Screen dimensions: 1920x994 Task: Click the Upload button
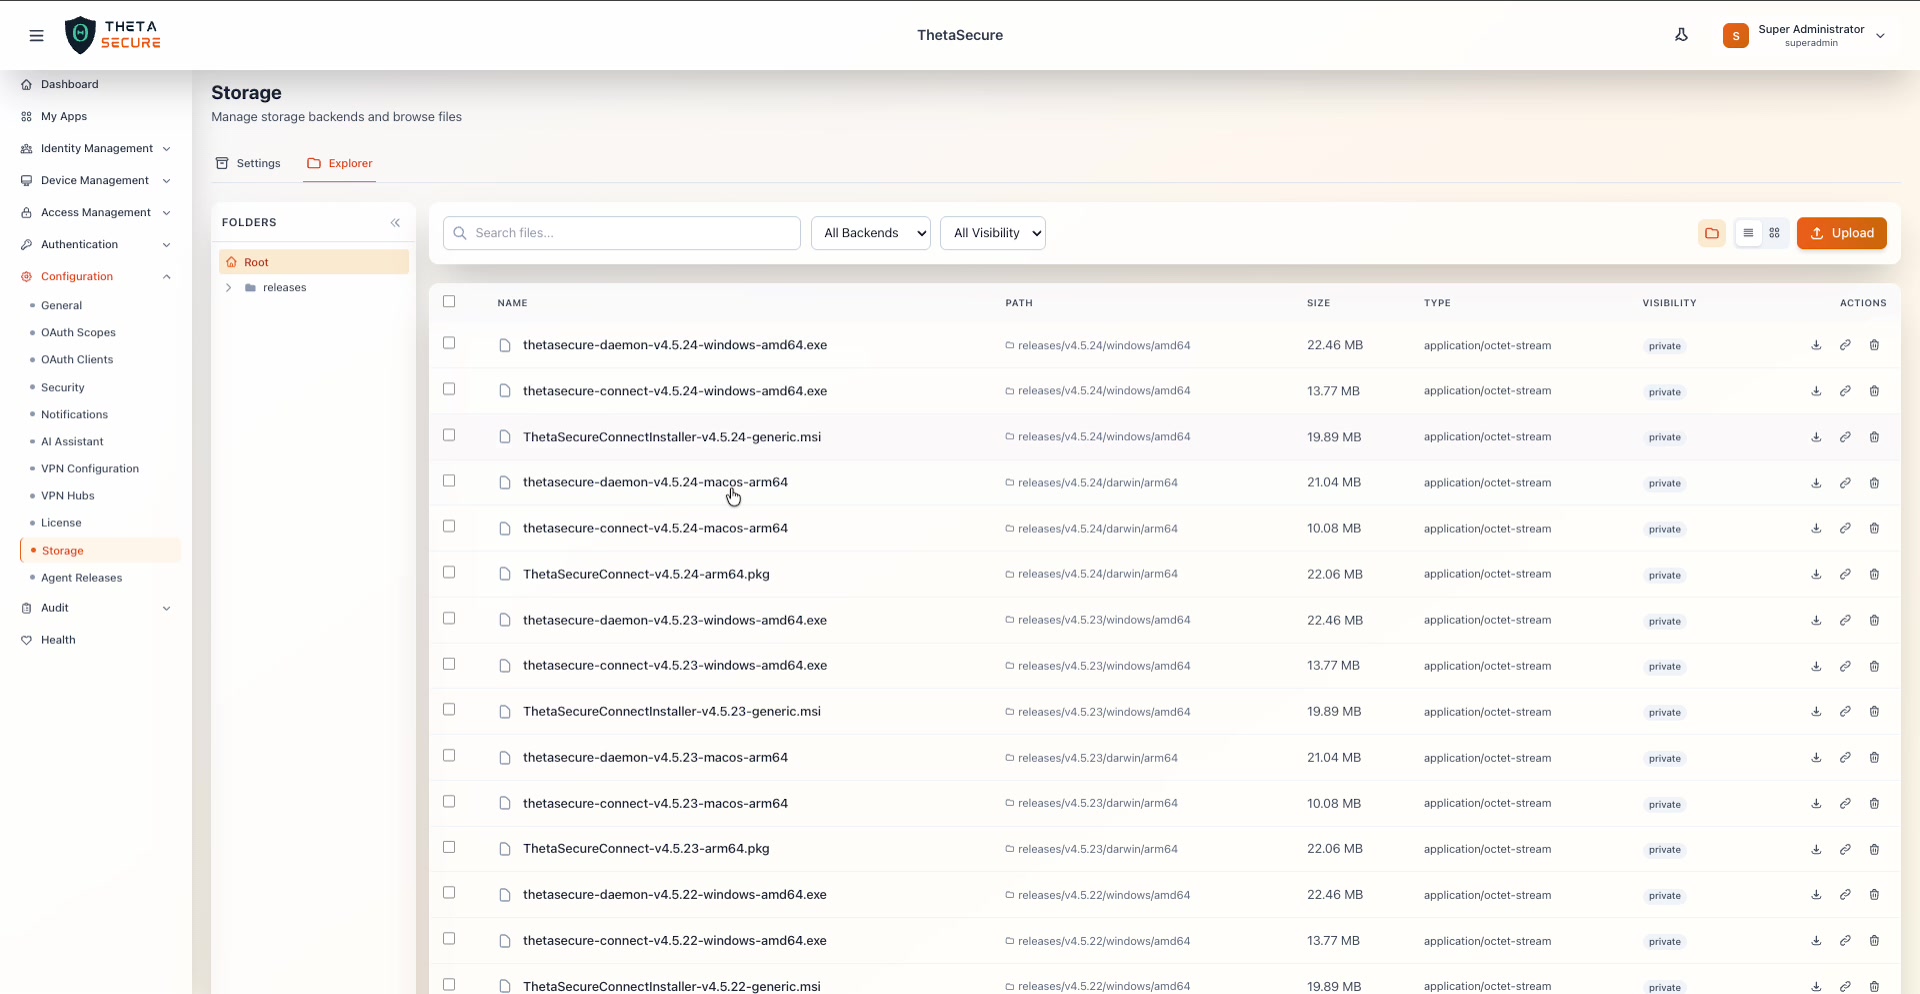pyautogui.click(x=1842, y=233)
